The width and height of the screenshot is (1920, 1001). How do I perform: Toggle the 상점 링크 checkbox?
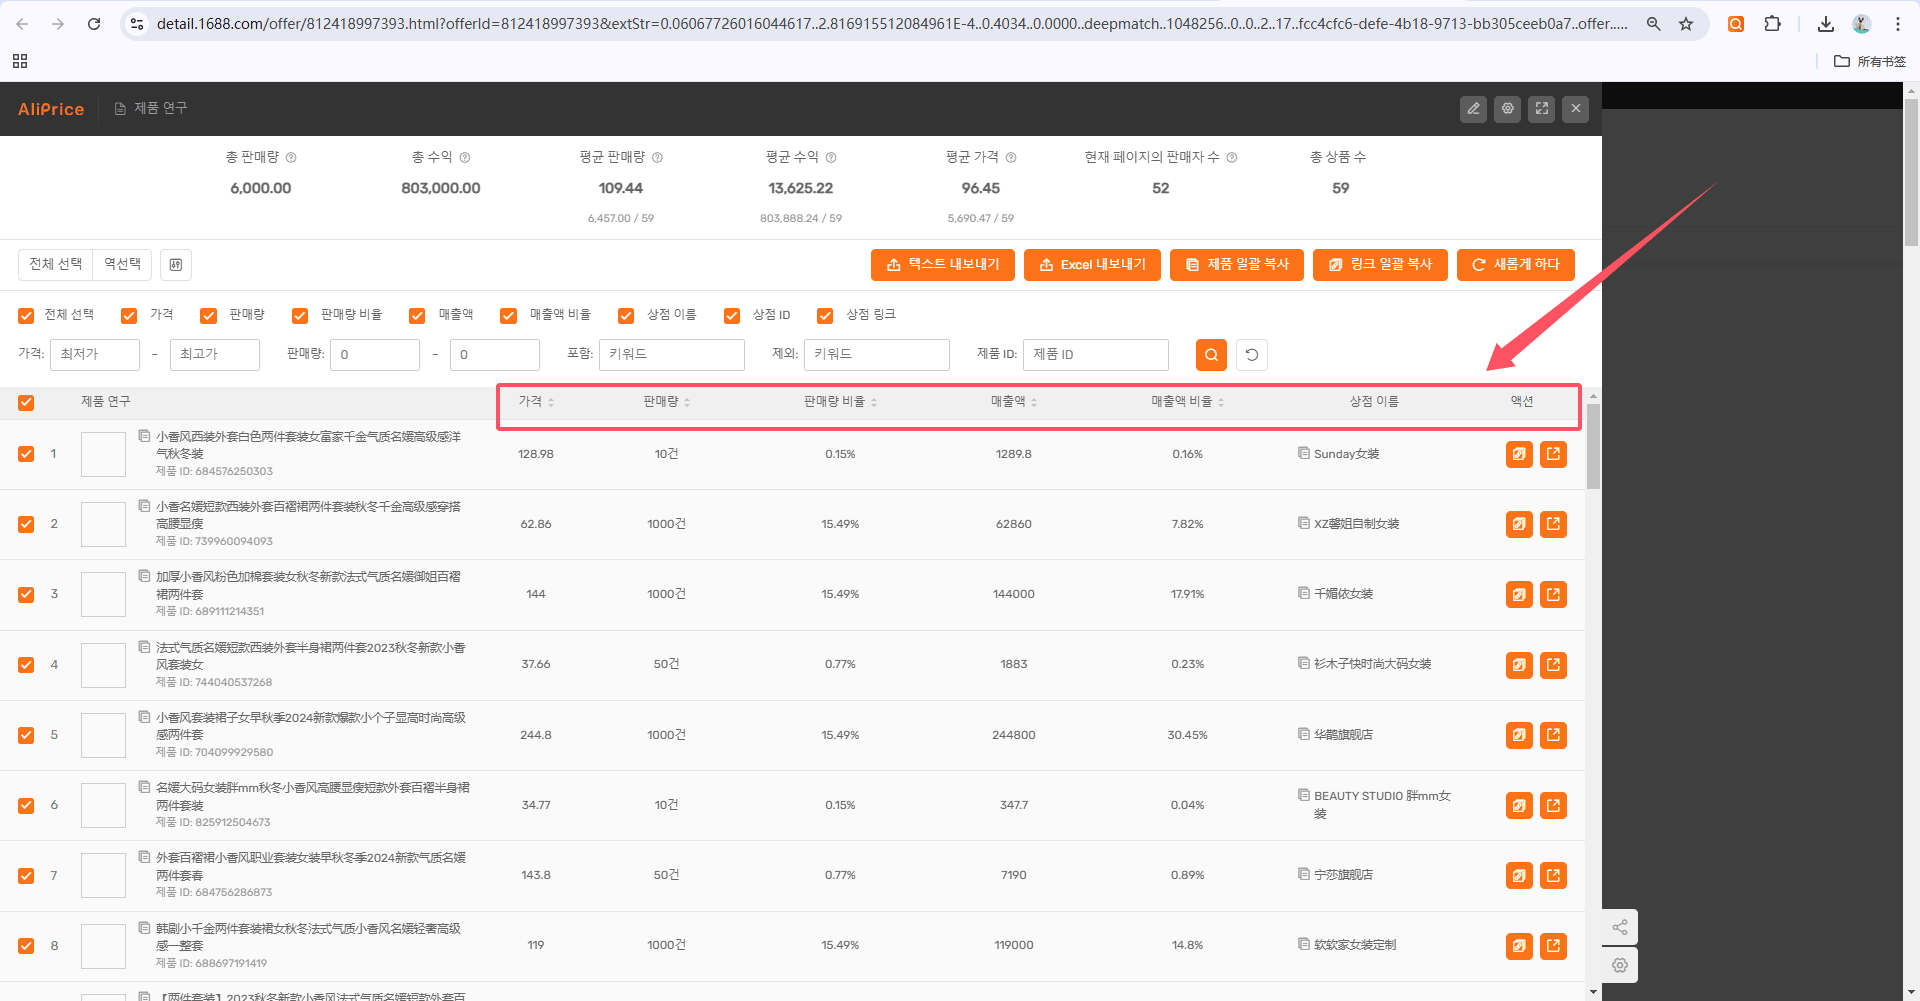(825, 316)
